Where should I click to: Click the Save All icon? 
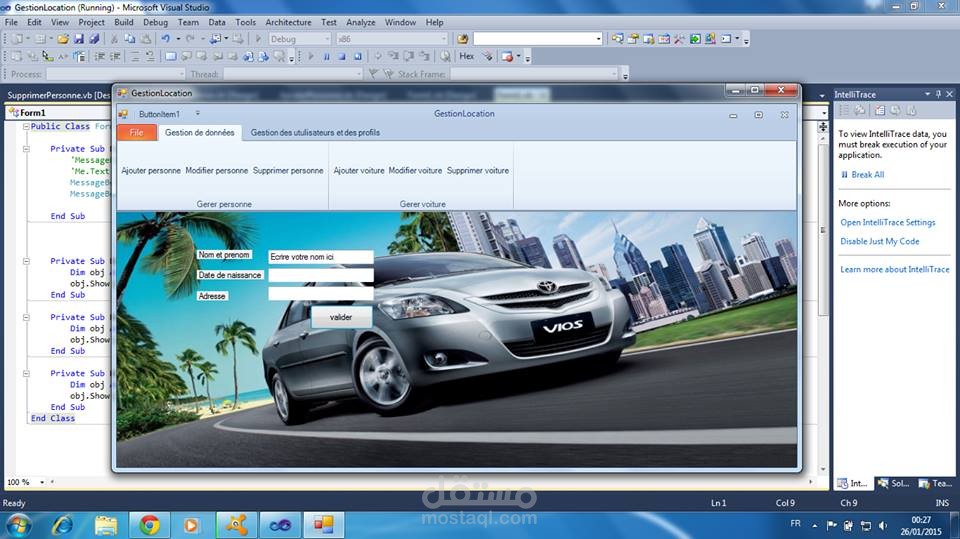pos(94,39)
